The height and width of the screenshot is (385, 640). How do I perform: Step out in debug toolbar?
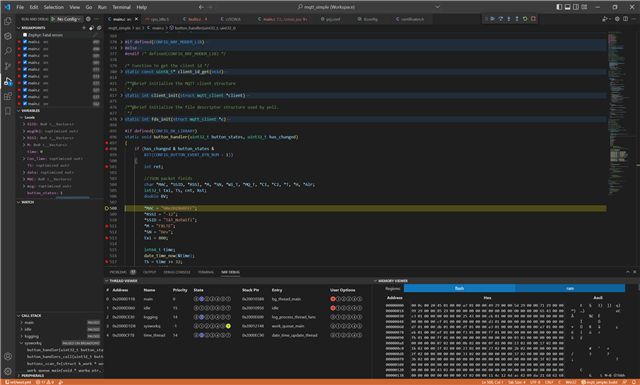(x=517, y=19)
